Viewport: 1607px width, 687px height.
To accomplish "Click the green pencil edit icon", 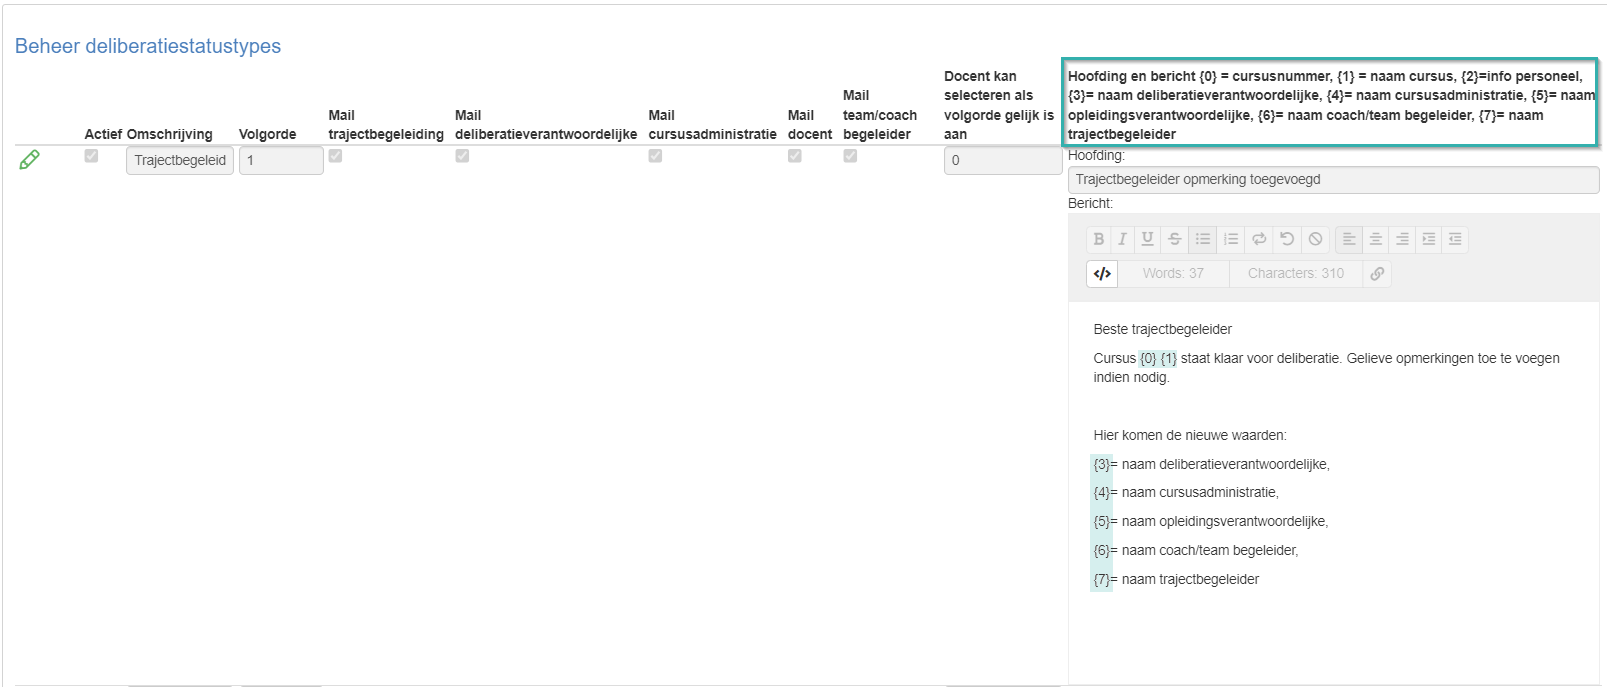I will click(30, 159).
